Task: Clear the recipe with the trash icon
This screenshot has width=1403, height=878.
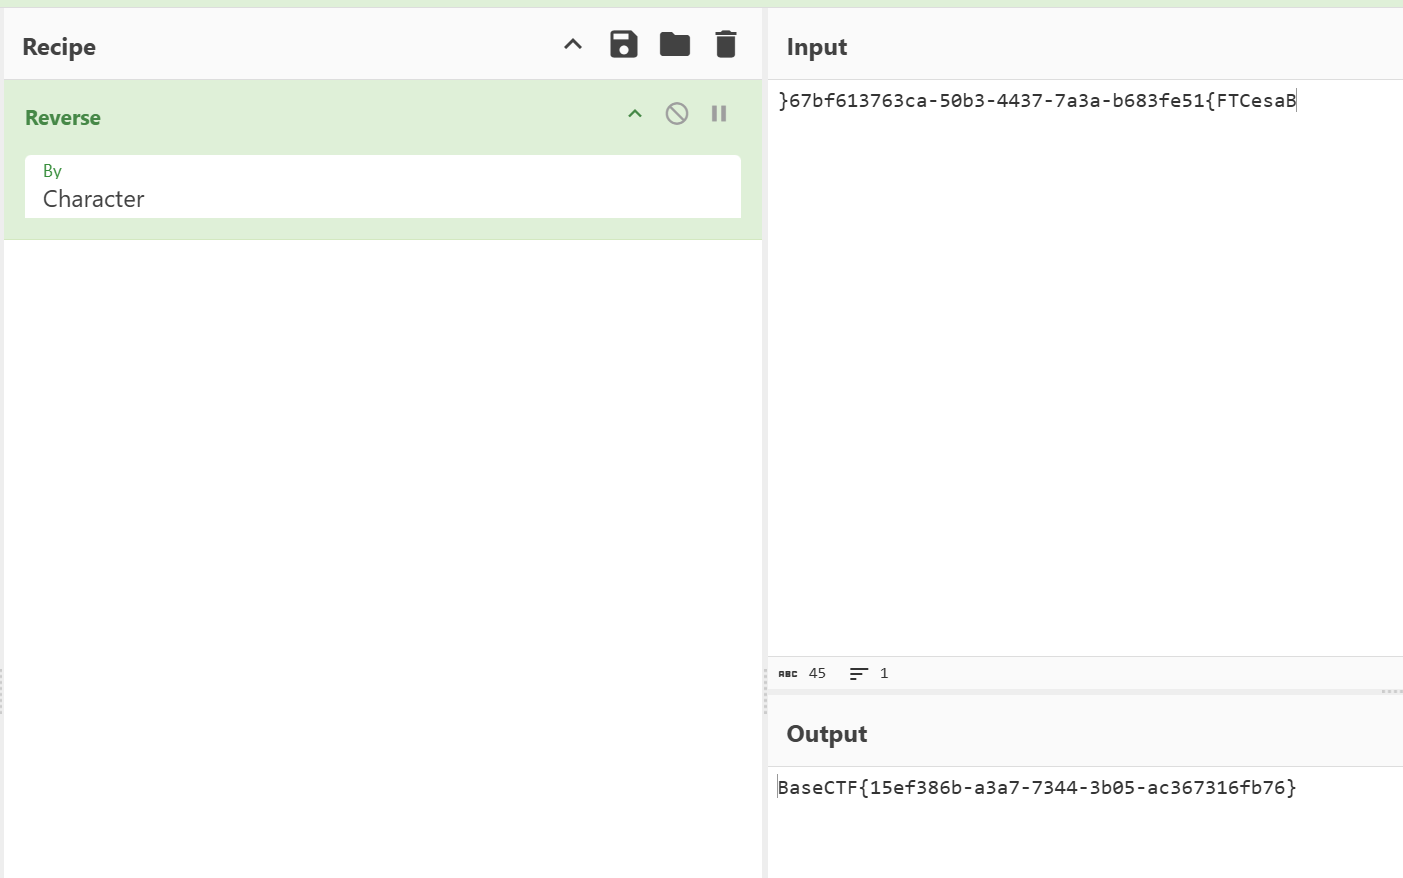Action: click(726, 45)
